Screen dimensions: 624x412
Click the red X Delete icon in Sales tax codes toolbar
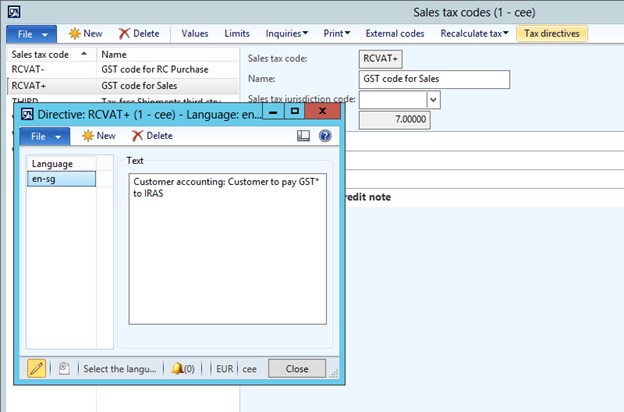tap(124, 33)
